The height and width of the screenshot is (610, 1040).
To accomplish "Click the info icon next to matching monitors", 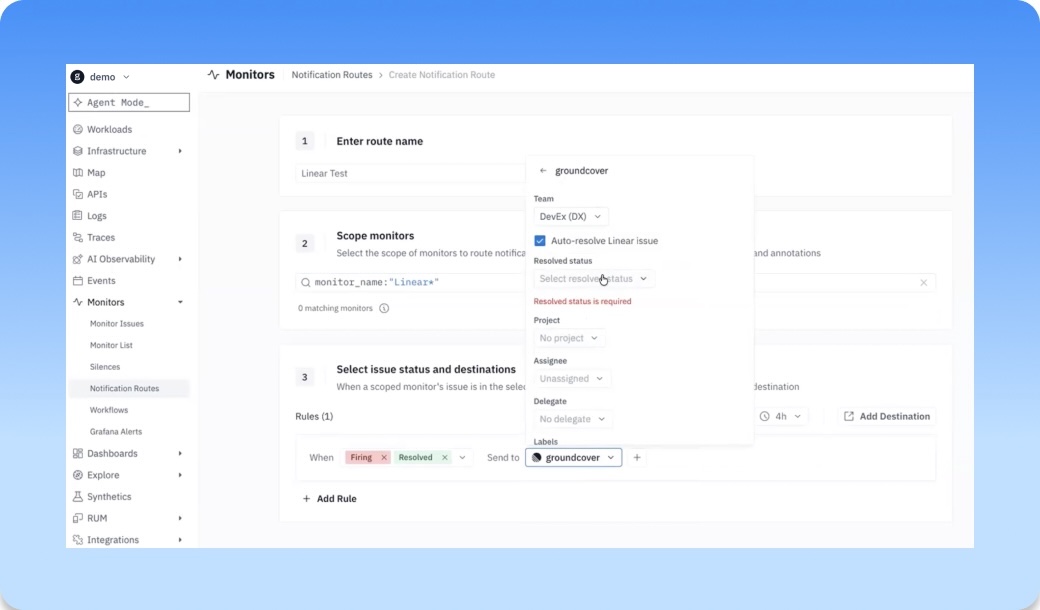I will tap(384, 308).
